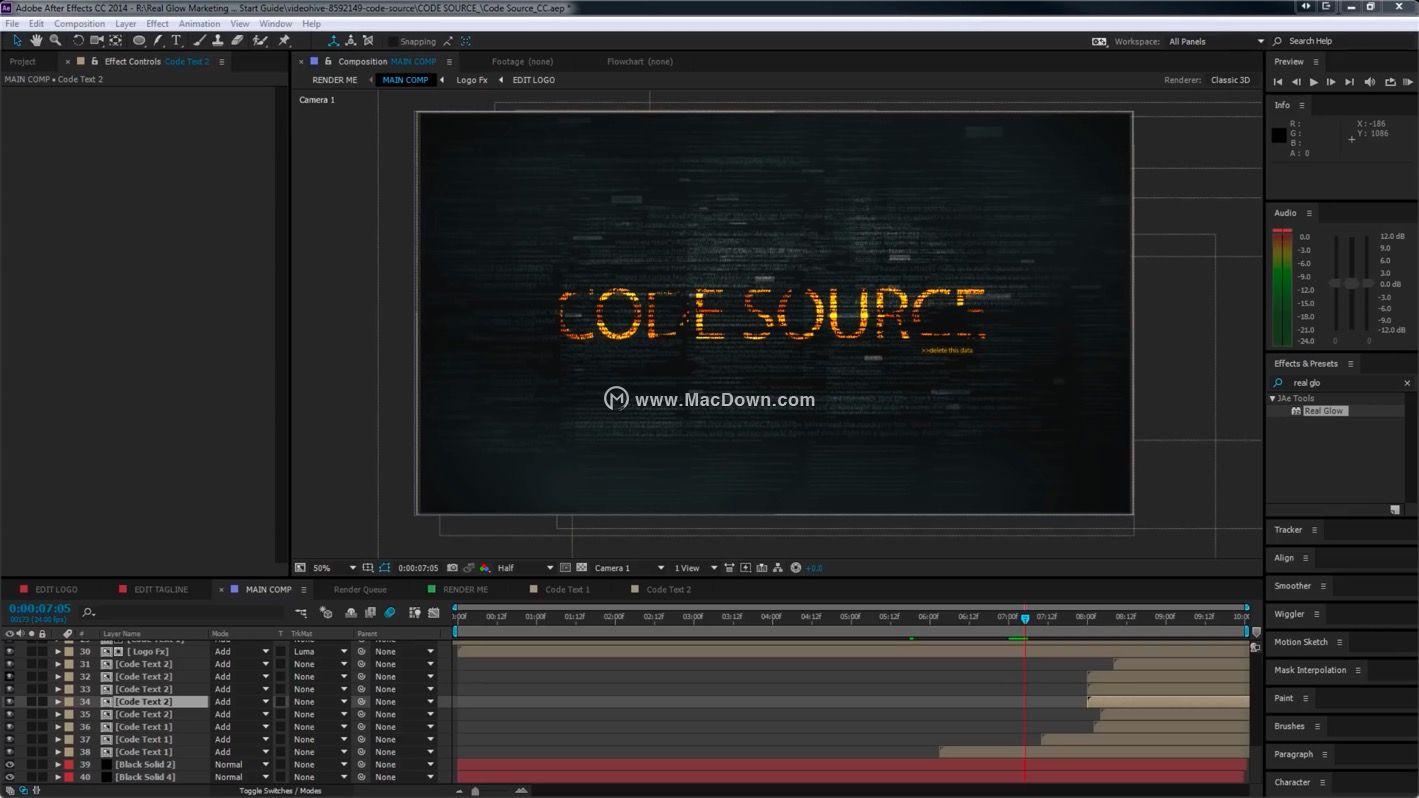Select the Real Glow effect preset
This screenshot has height=798, width=1419.
tap(1324, 411)
